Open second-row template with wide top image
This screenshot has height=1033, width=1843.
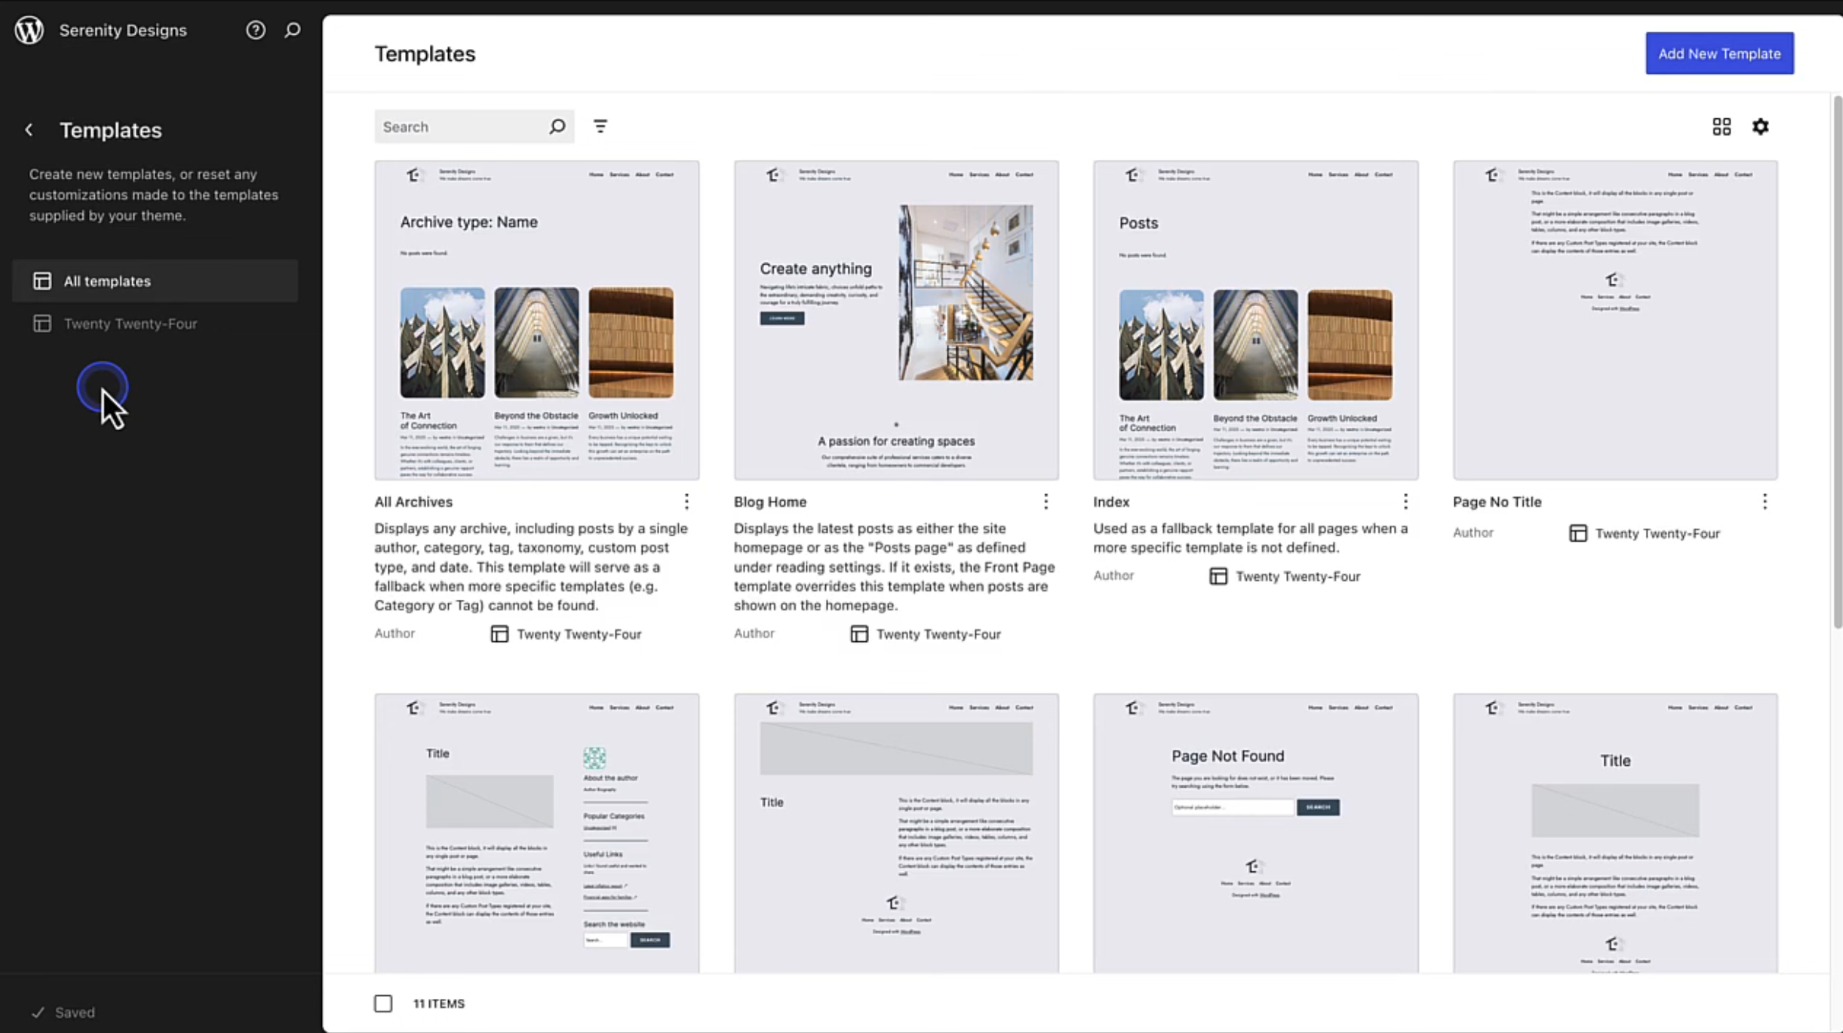[896, 833]
